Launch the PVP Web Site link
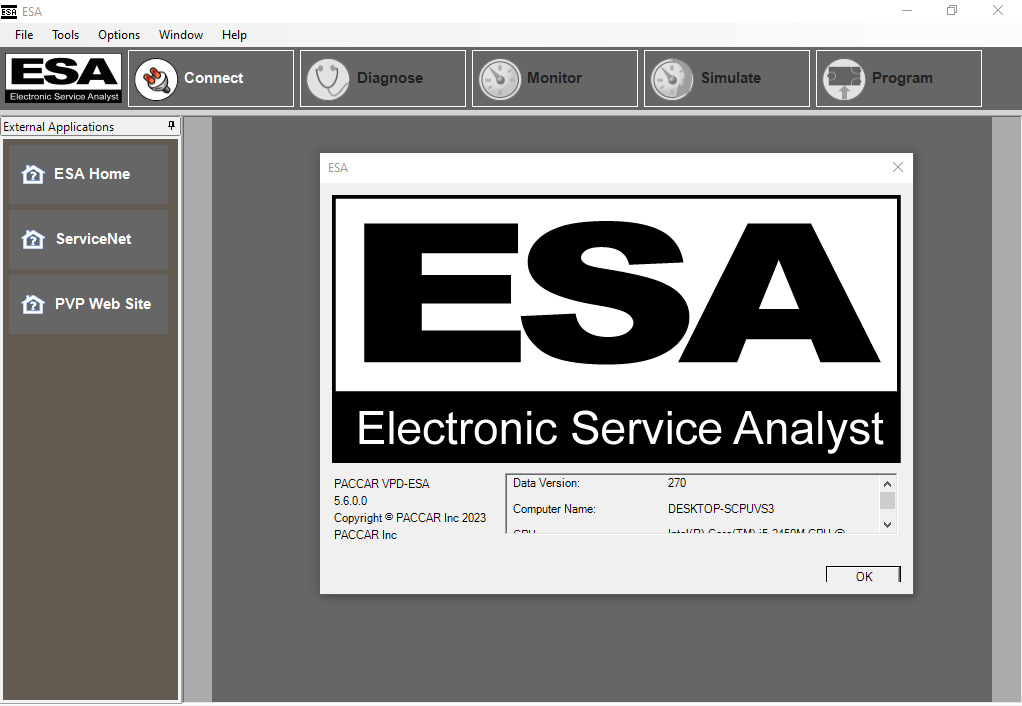Image resolution: width=1022 pixels, height=706 pixels. point(88,303)
